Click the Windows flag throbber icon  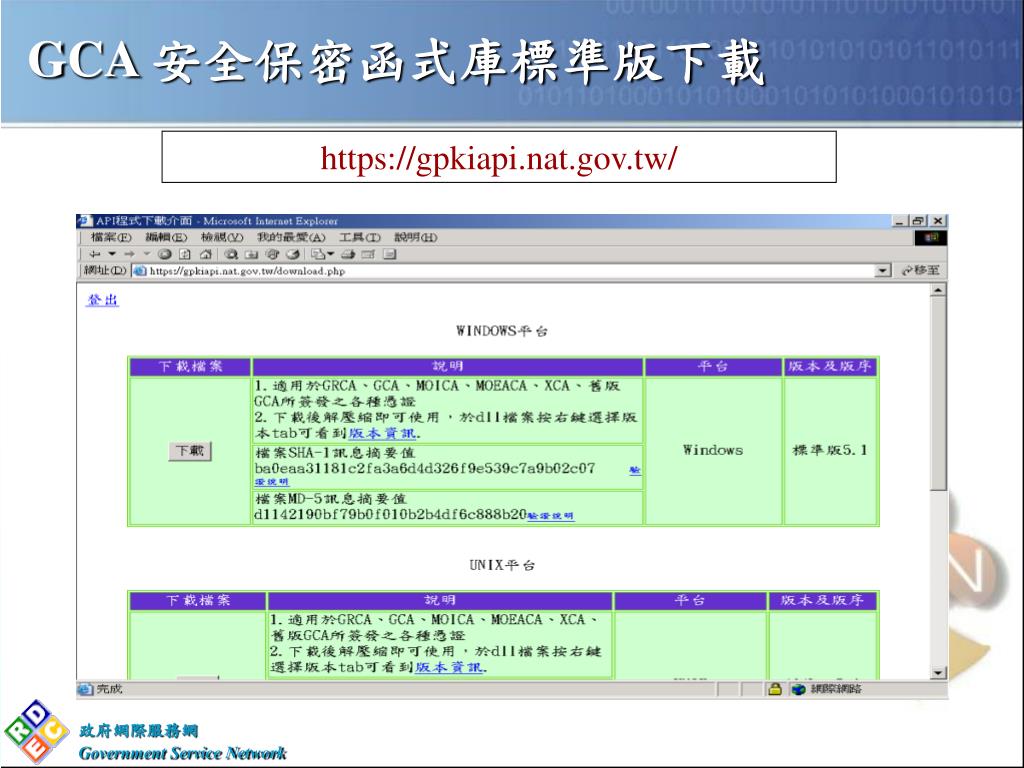tap(931, 238)
